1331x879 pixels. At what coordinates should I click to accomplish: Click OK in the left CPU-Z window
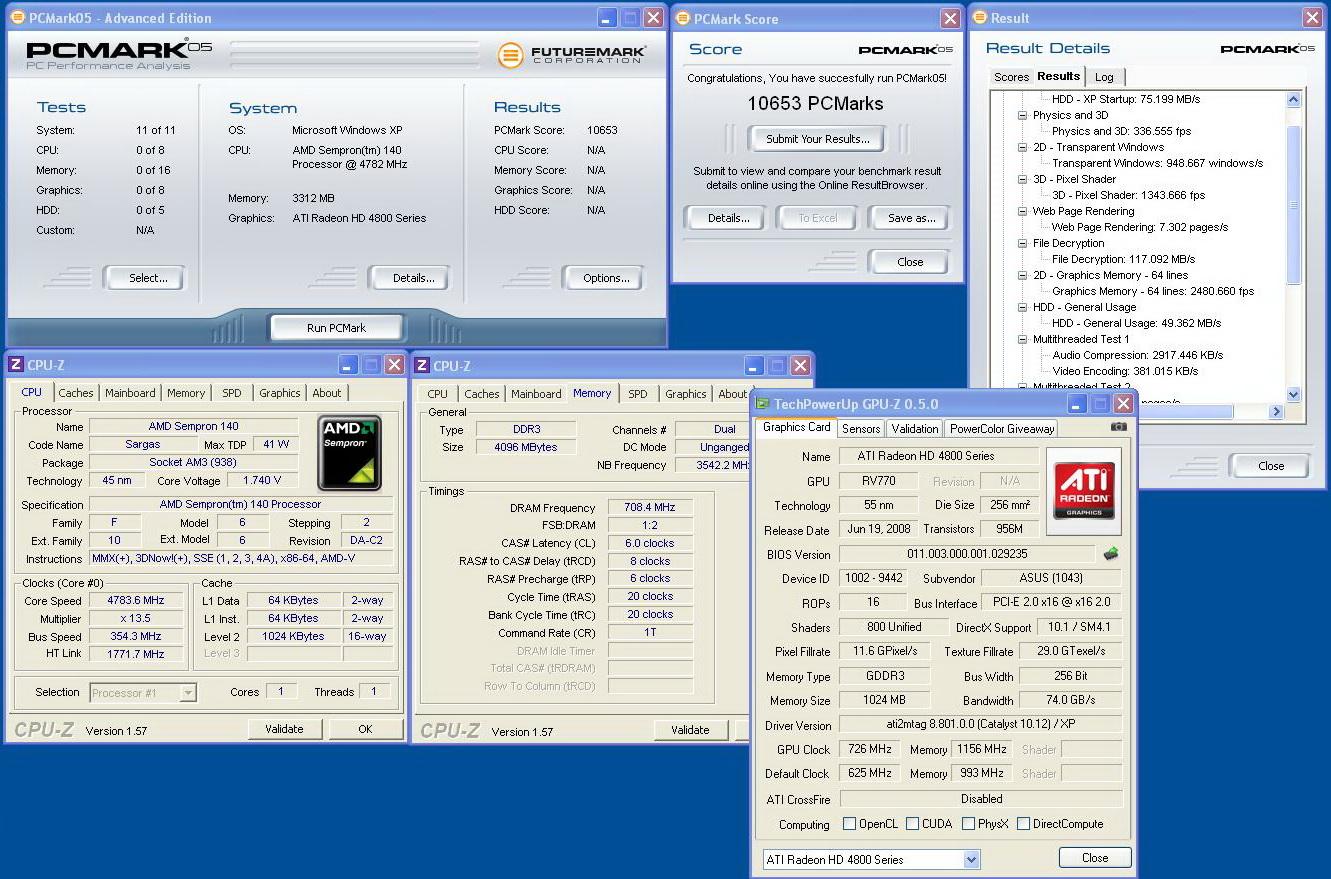[x=365, y=729]
